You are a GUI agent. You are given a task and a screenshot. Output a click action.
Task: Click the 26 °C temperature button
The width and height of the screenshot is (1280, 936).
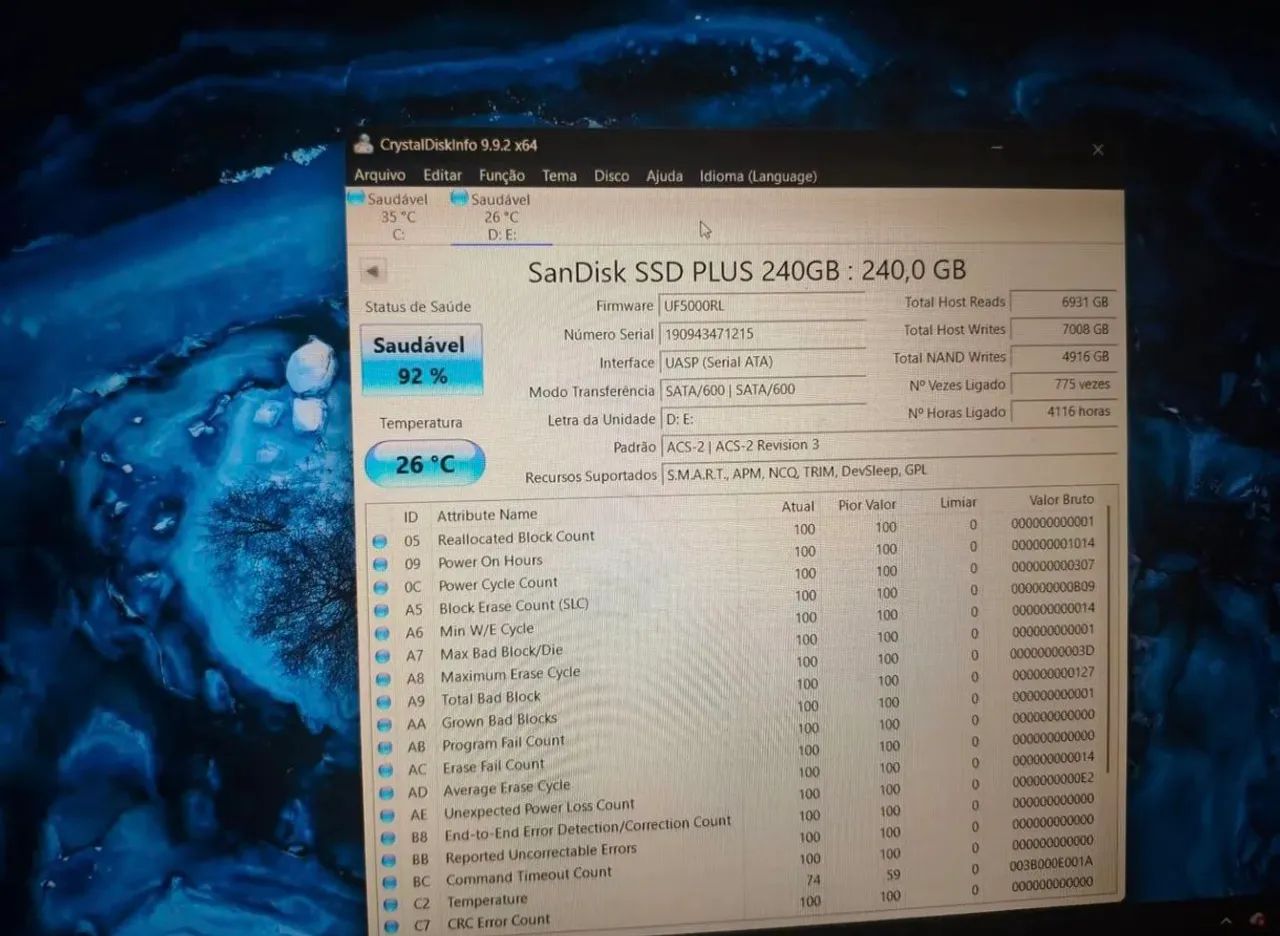pyautogui.click(x=425, y=463)
